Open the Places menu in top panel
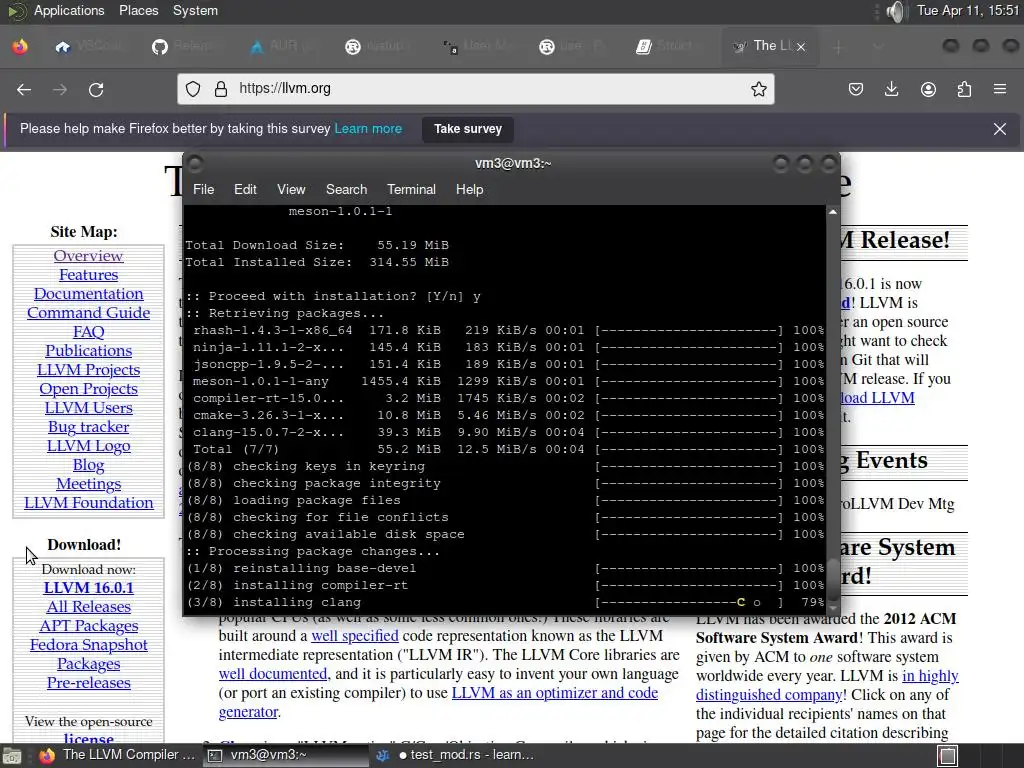1024x768 pixels. pos(138,10)
